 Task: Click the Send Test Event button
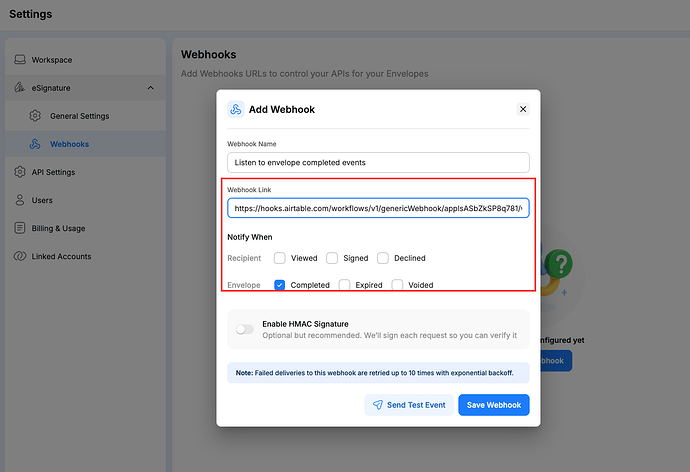[x=409, y=405]
